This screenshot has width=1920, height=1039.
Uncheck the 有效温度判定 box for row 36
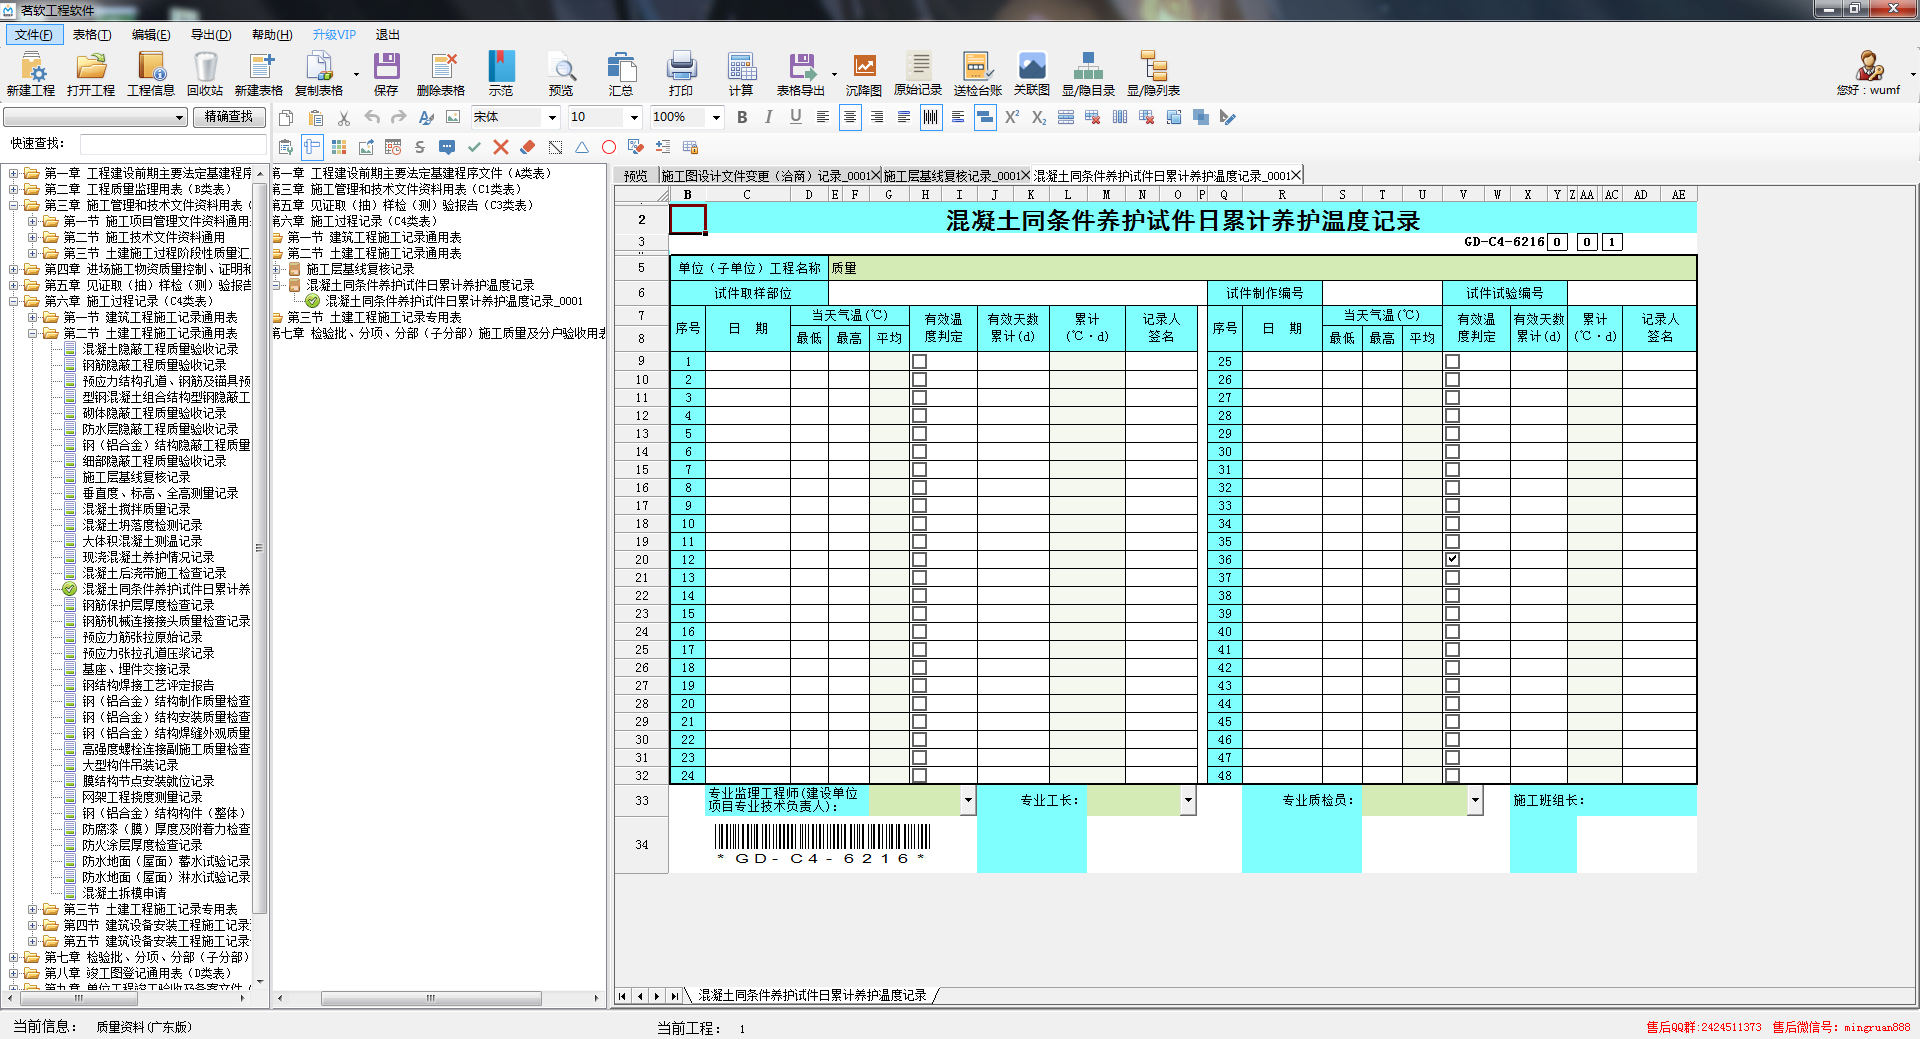click(x=1452, y=559)
